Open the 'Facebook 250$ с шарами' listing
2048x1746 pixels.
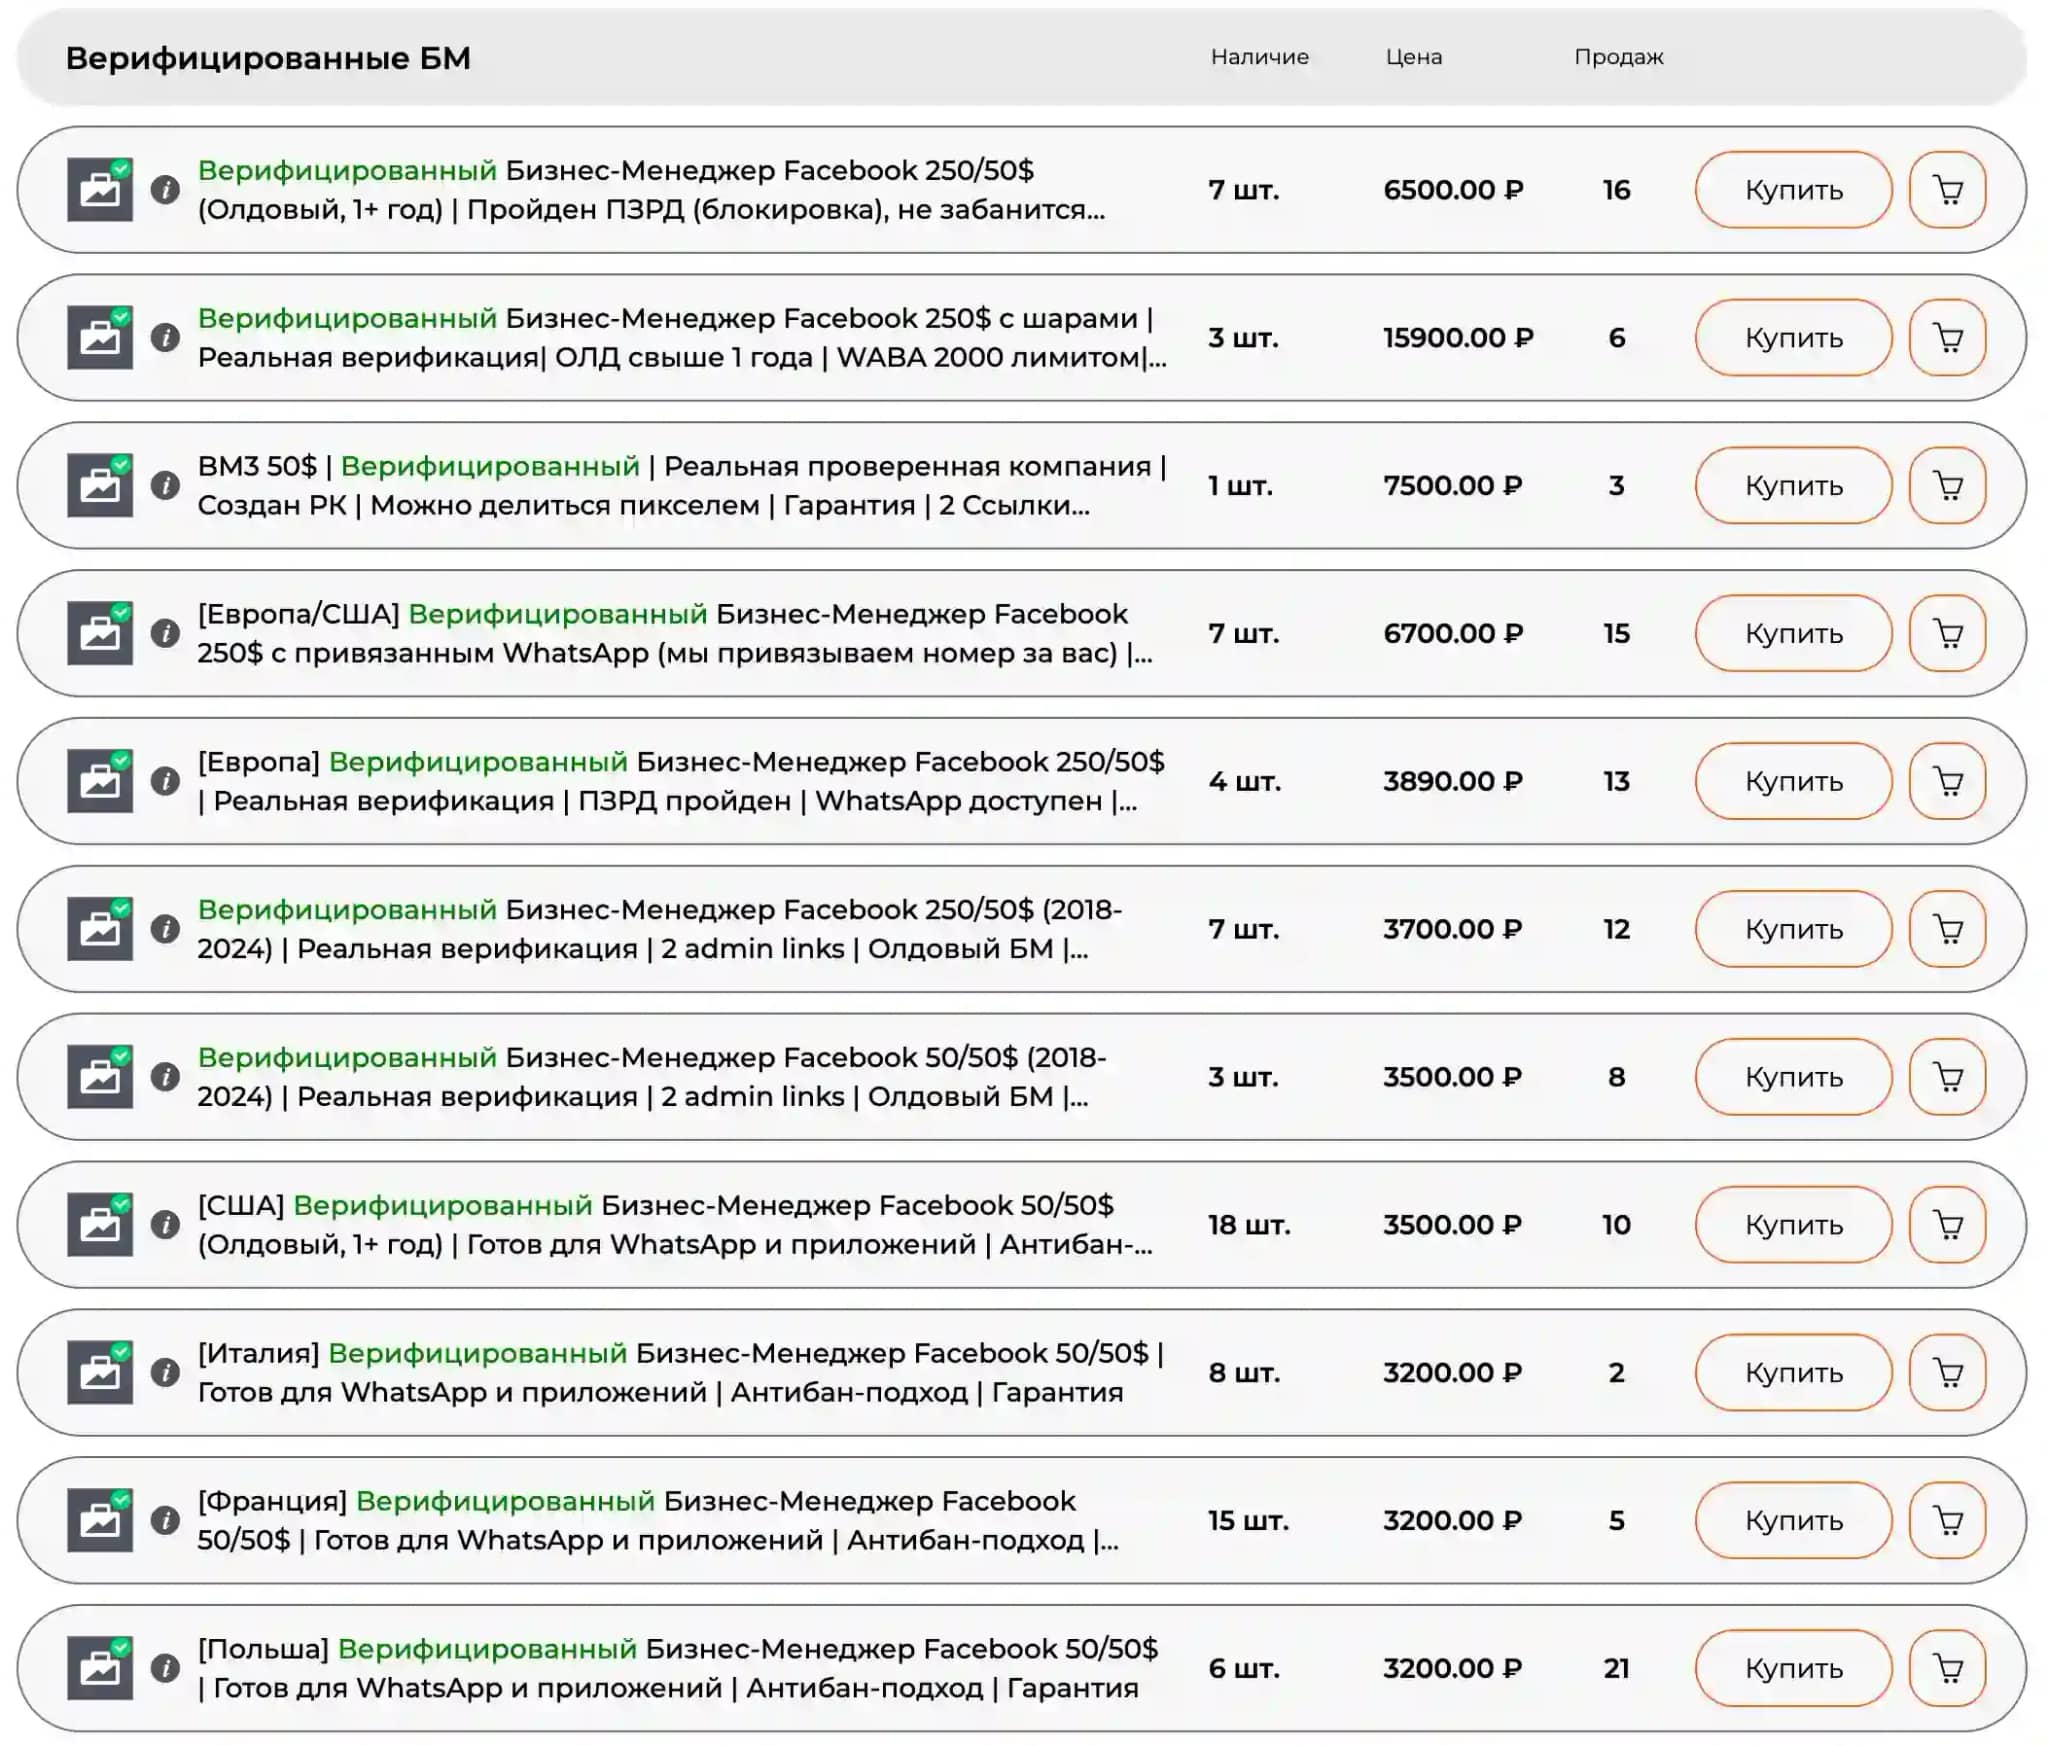[682, 338]
